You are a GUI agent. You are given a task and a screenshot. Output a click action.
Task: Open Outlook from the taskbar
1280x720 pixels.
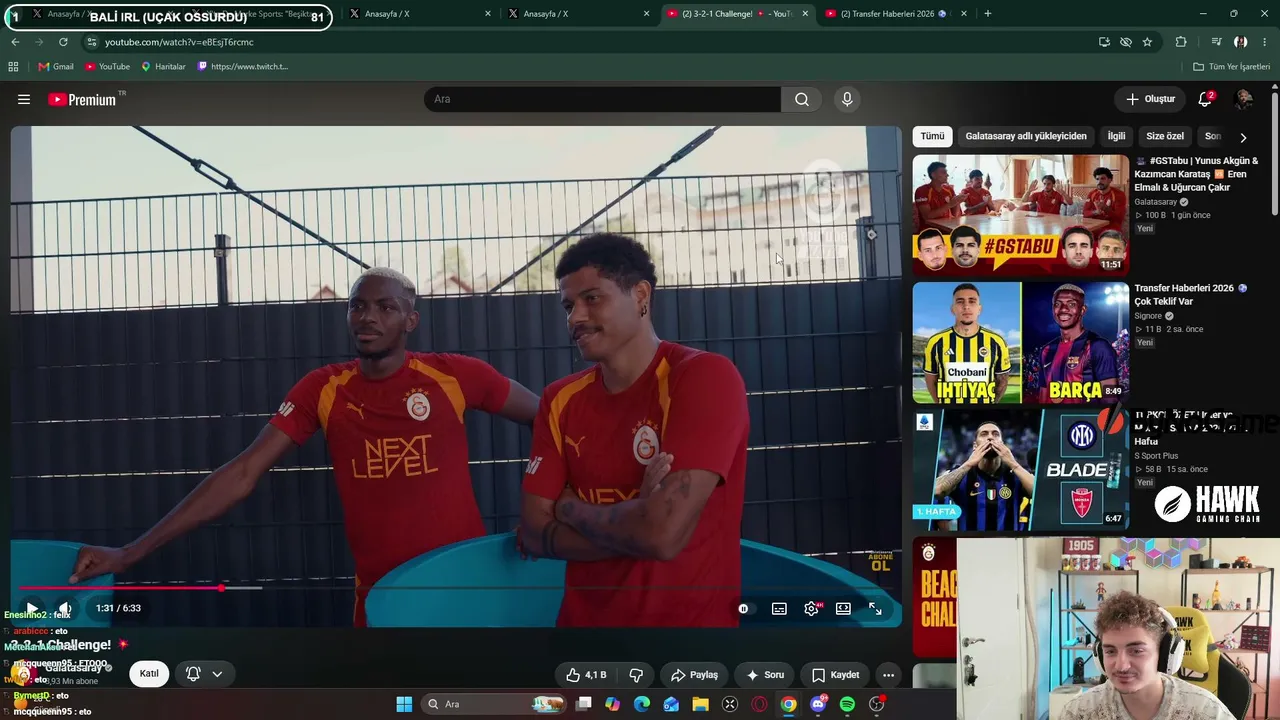671,704
